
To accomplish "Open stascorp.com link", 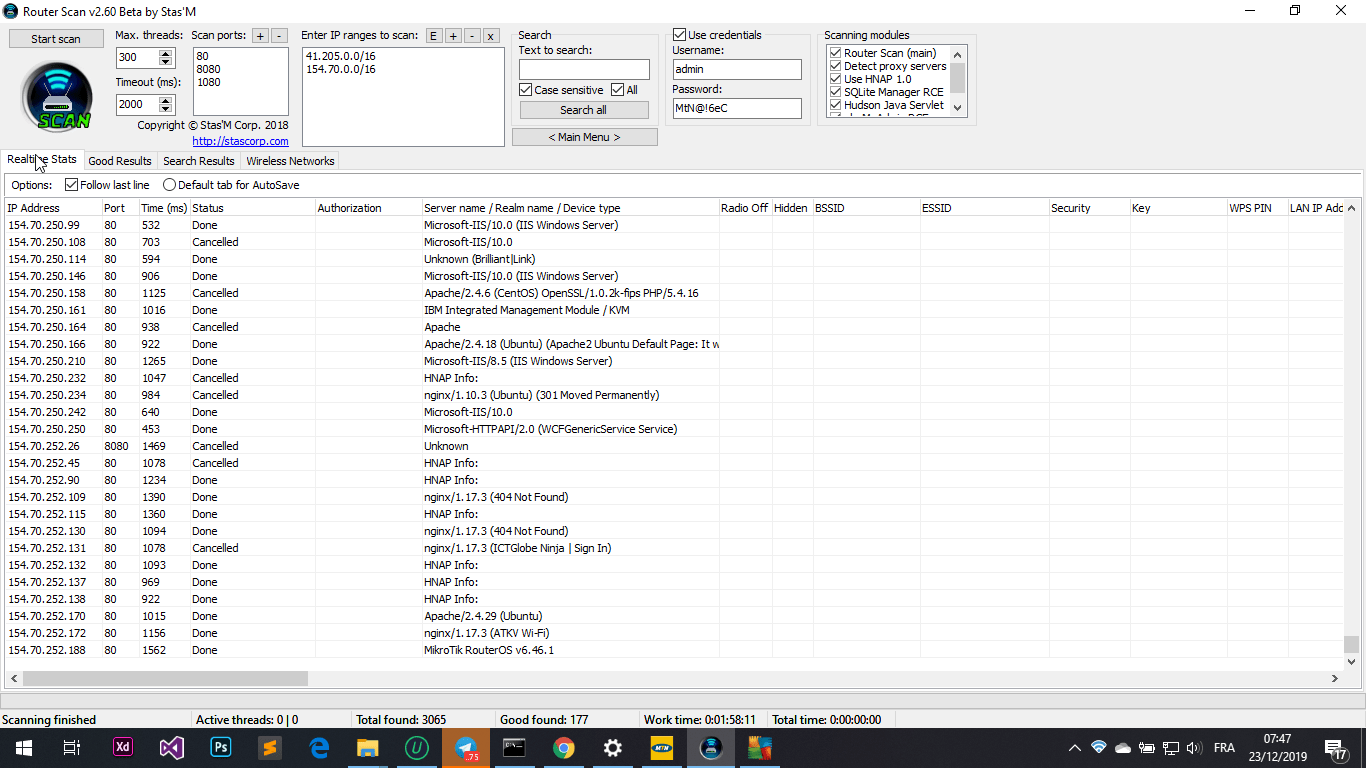I will [240, 141].
